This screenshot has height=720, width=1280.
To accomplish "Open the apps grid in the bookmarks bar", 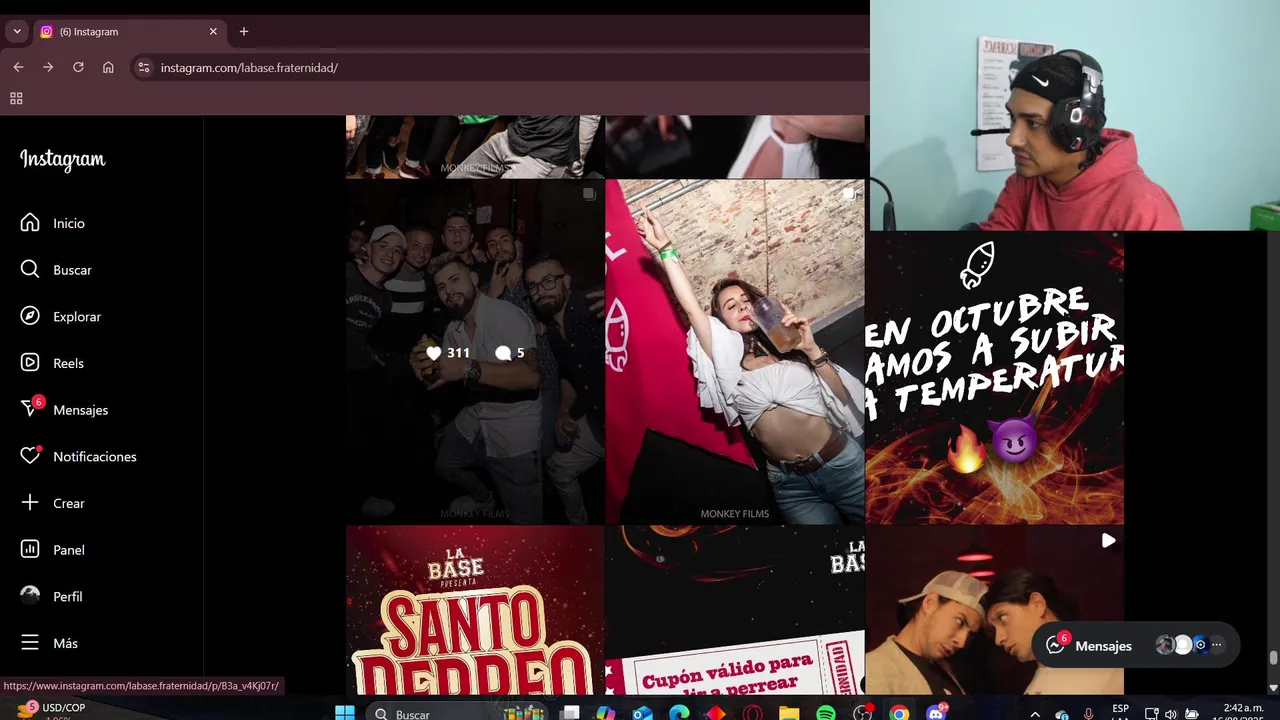I will [16, 98].
